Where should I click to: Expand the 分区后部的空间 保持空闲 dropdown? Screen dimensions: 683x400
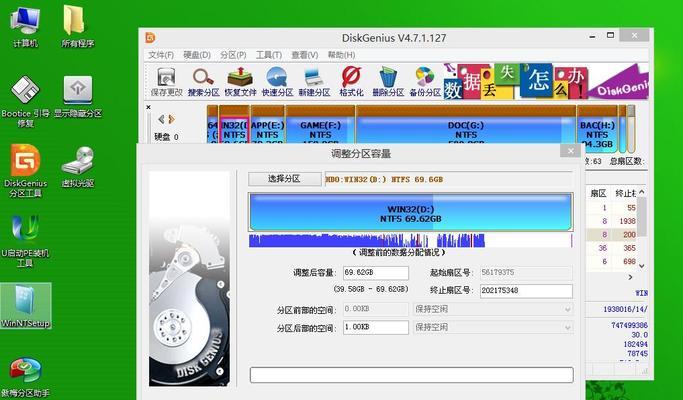click(567, 327)
